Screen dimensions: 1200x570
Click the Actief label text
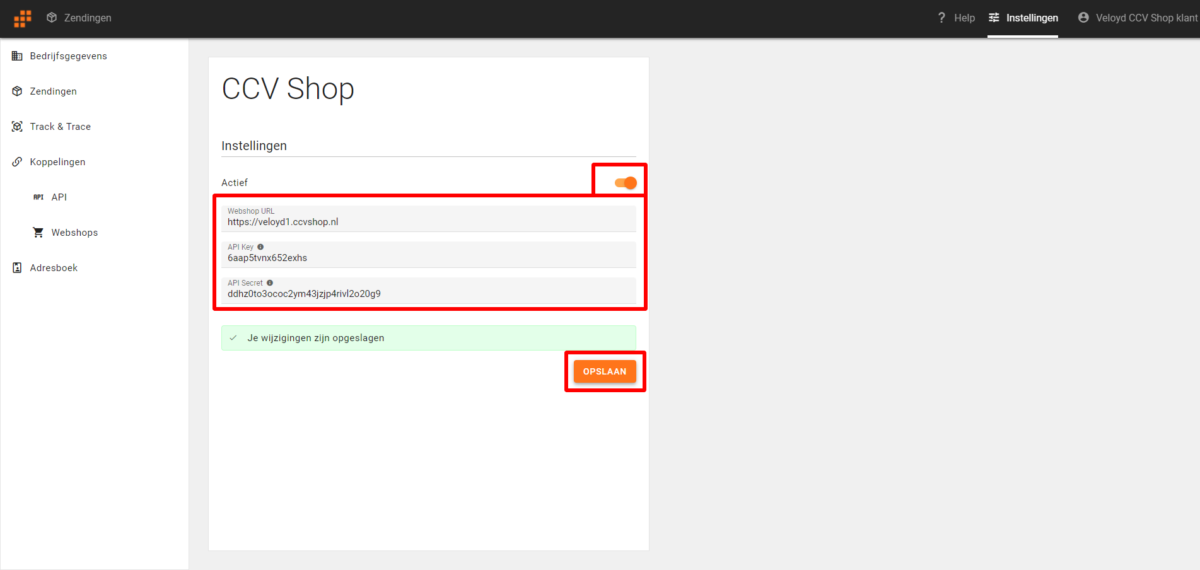(234, 183)
